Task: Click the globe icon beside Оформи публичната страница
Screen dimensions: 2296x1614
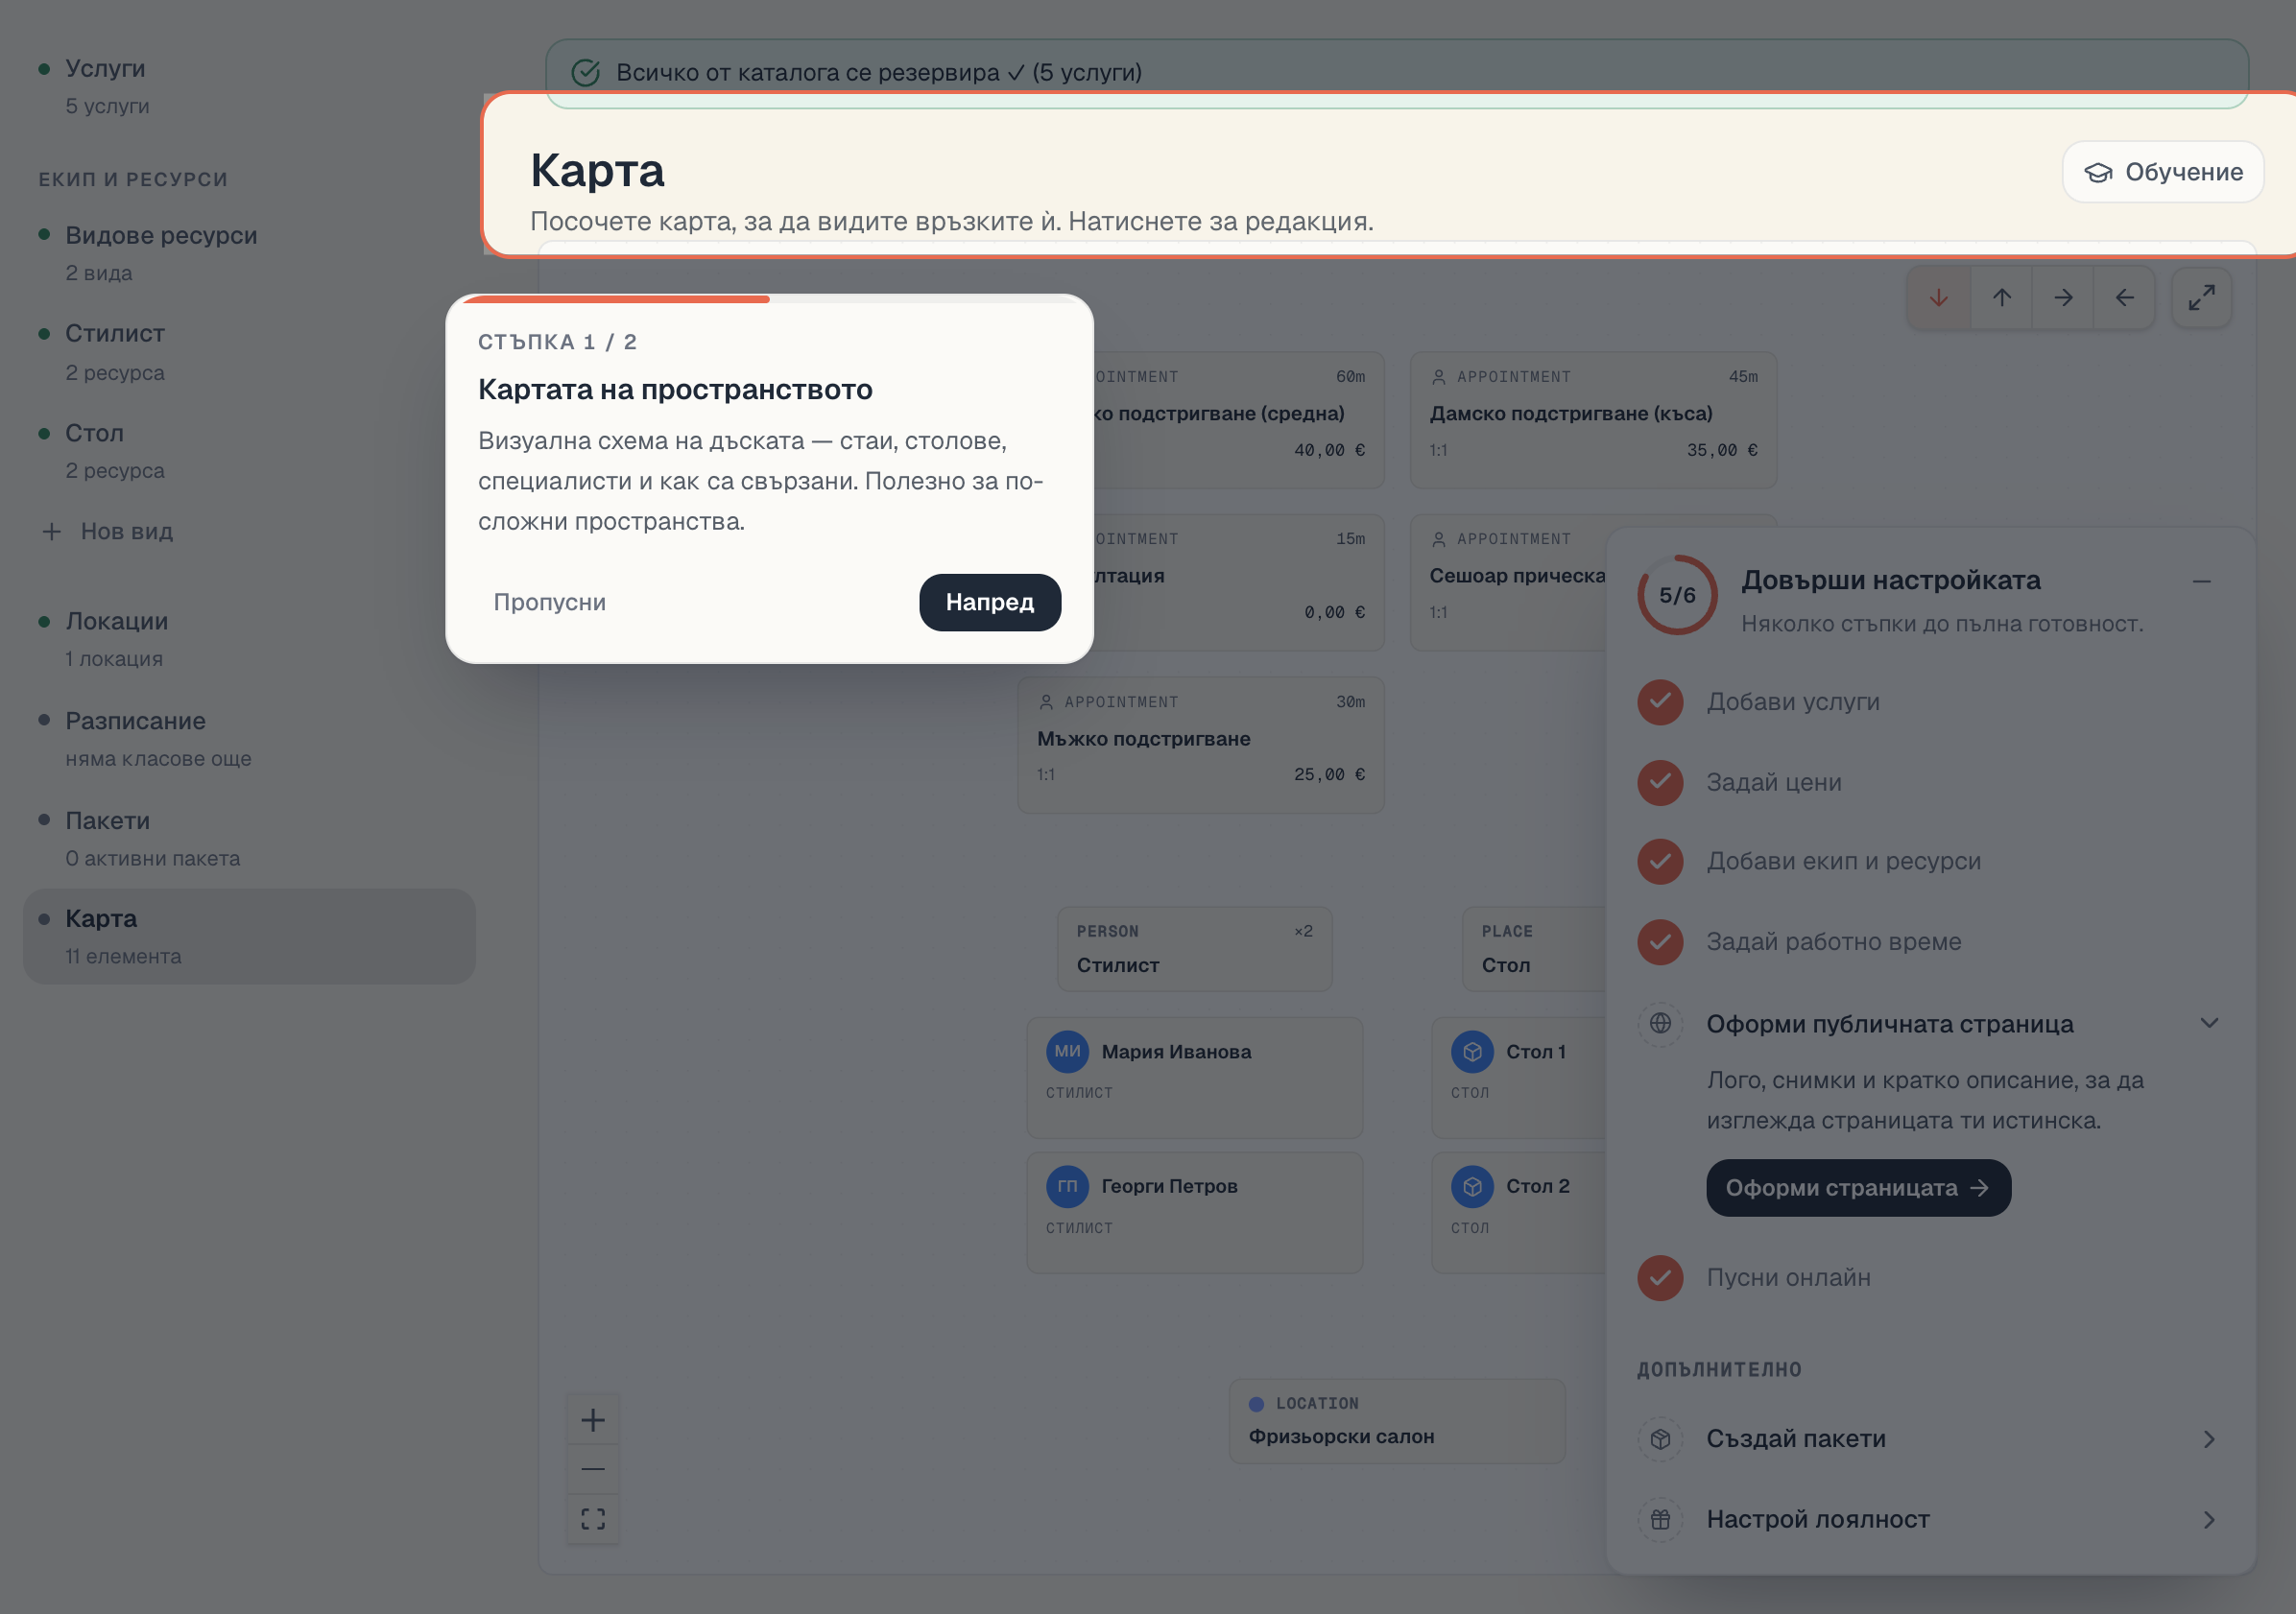Action: pyautogui.click(x=1660, y=1023)
